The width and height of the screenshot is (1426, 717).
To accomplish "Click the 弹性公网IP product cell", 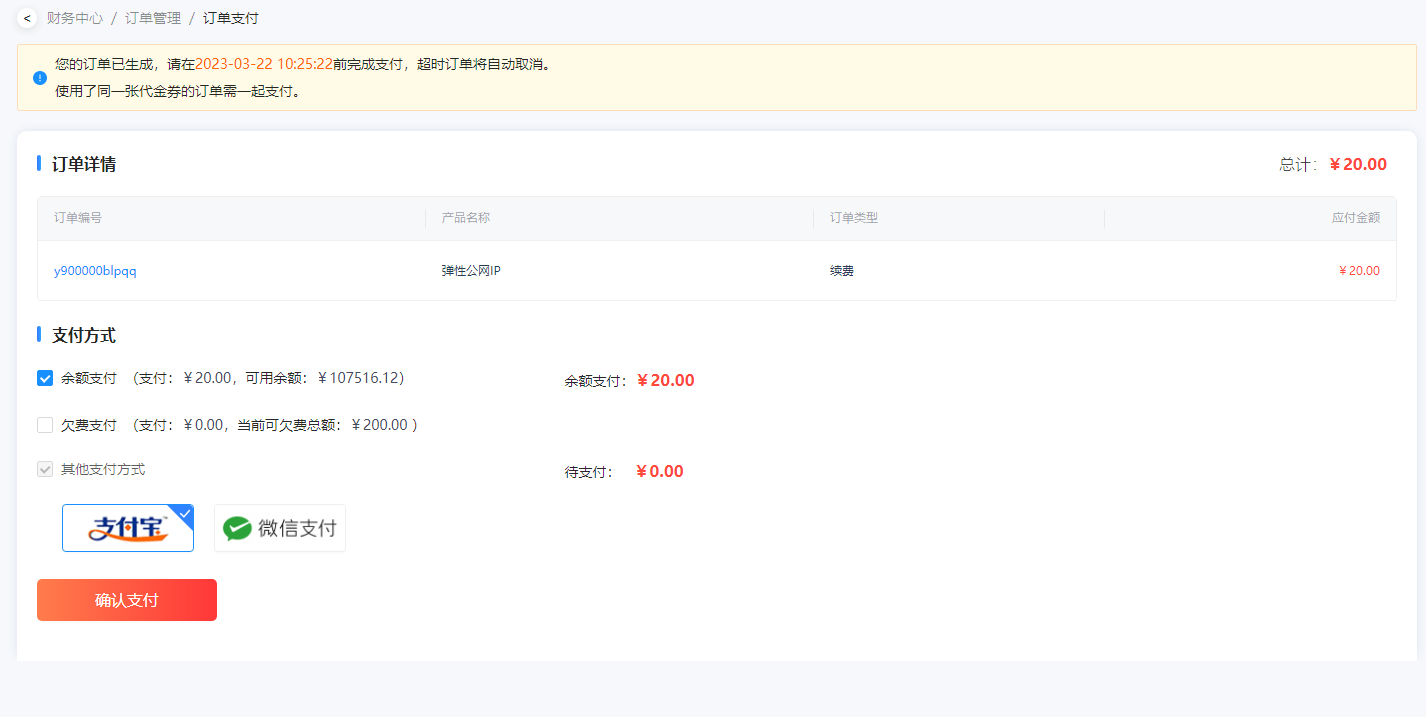I will click(x=471, y=271).
